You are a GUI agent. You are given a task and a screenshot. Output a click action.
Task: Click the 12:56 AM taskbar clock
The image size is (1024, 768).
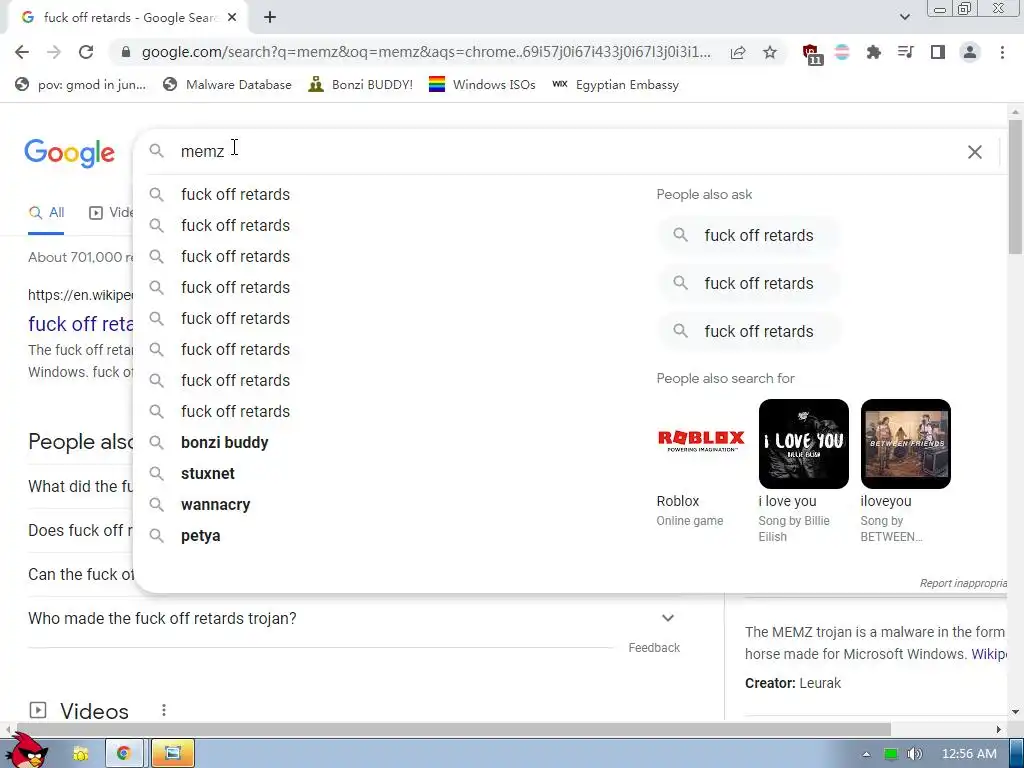point(969,754)
